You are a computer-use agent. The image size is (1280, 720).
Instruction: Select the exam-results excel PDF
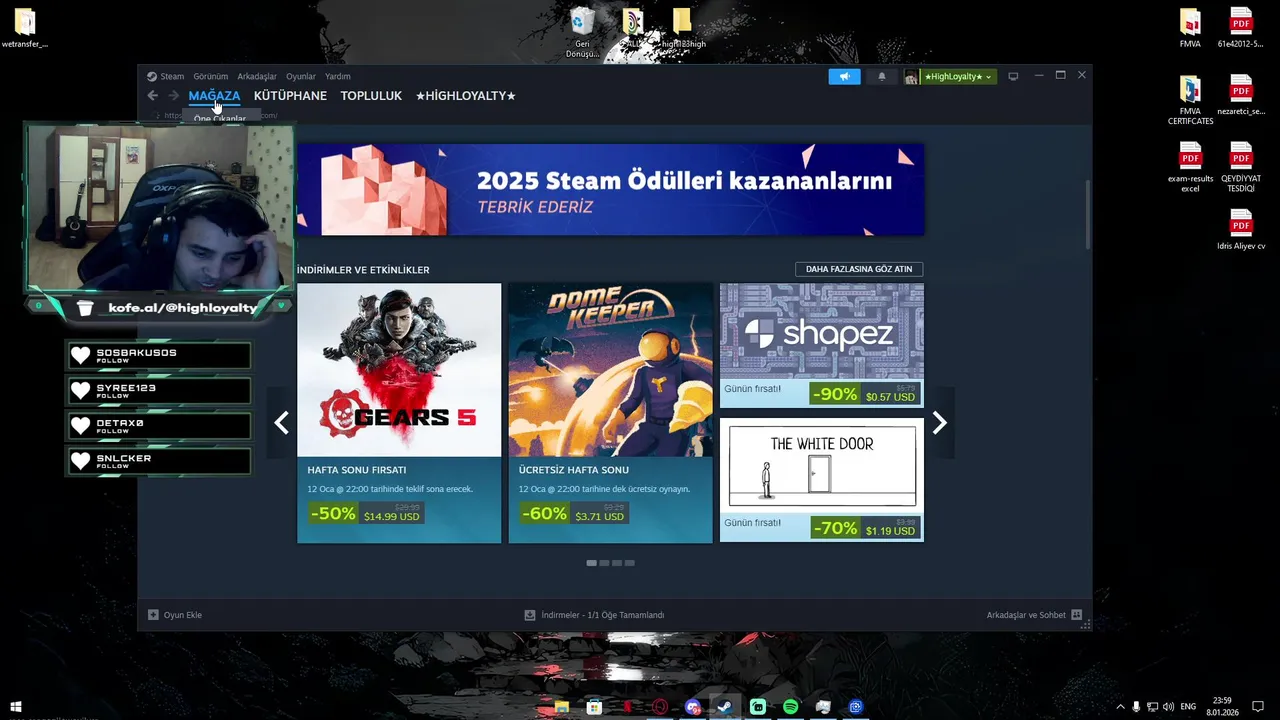1190,167
